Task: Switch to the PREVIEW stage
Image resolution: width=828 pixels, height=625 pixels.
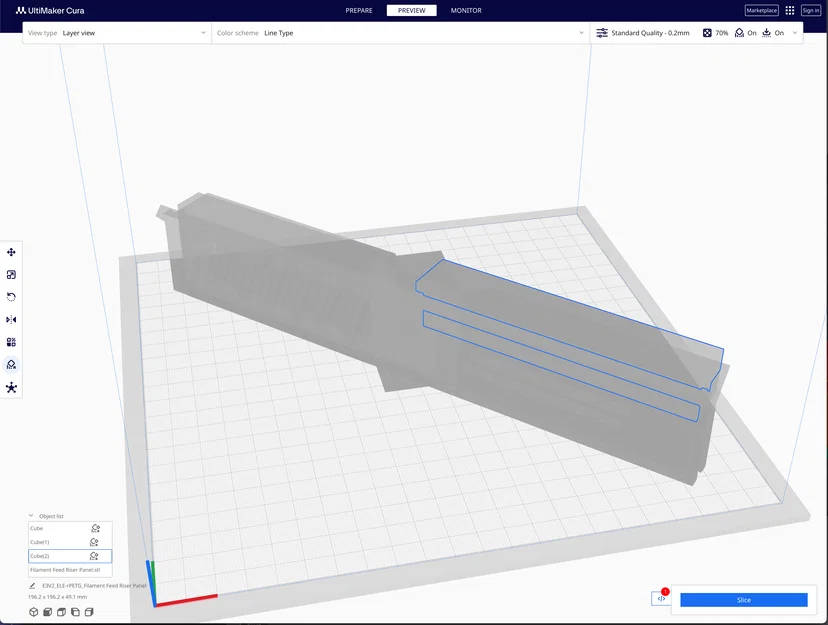Action: pos(411,11)
